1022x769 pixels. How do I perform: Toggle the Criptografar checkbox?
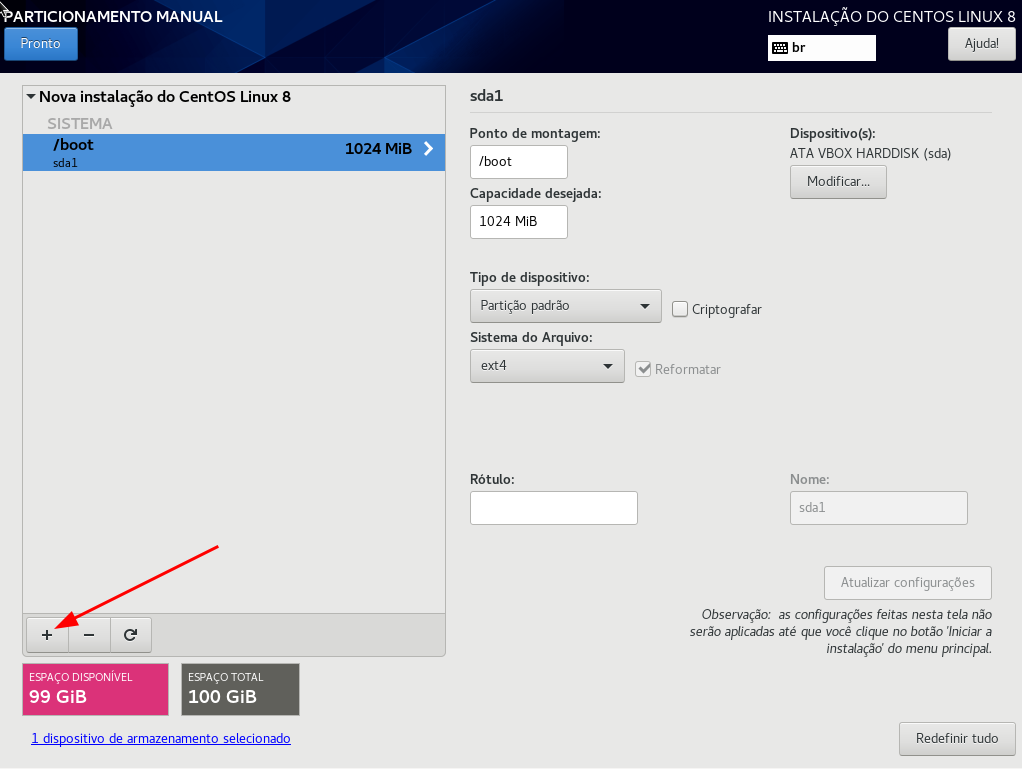tap(680, 309)
